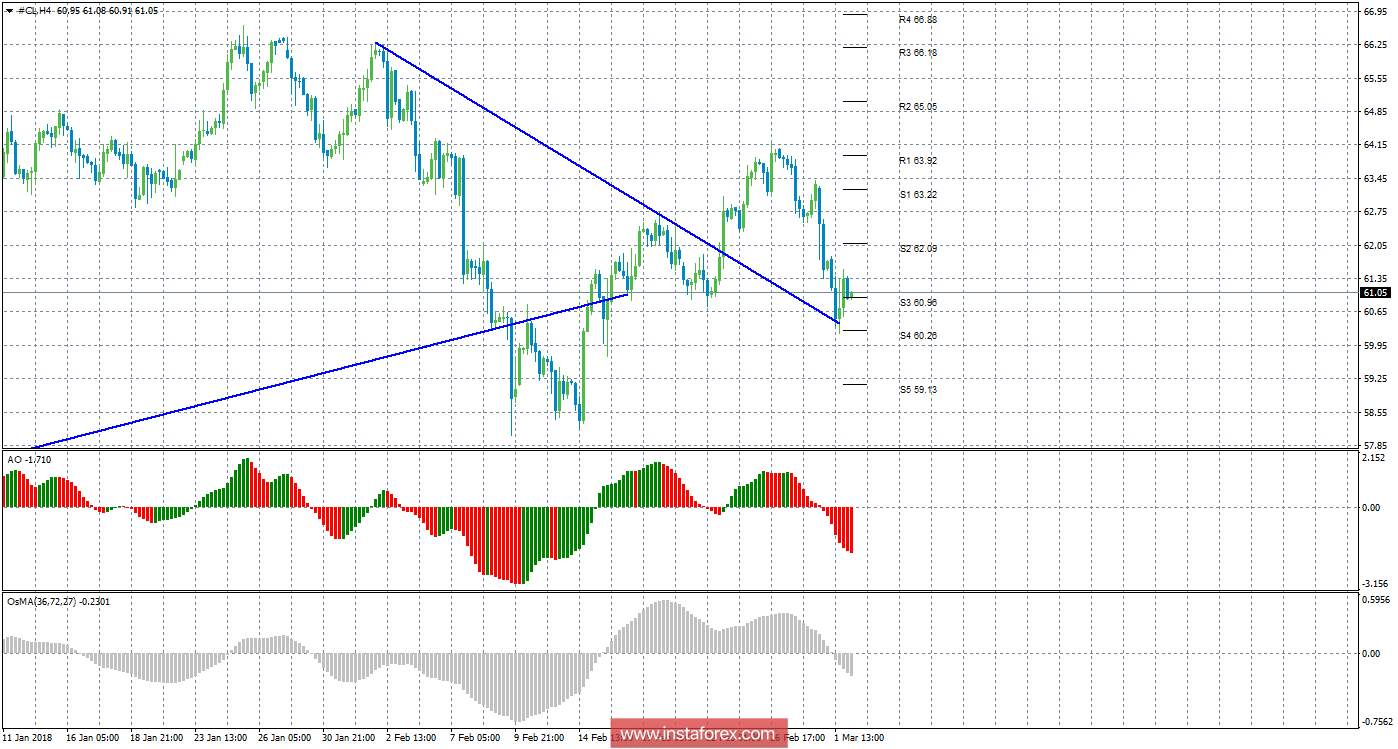Click 62.05 on the price scale

click(x=1376, y=245)
